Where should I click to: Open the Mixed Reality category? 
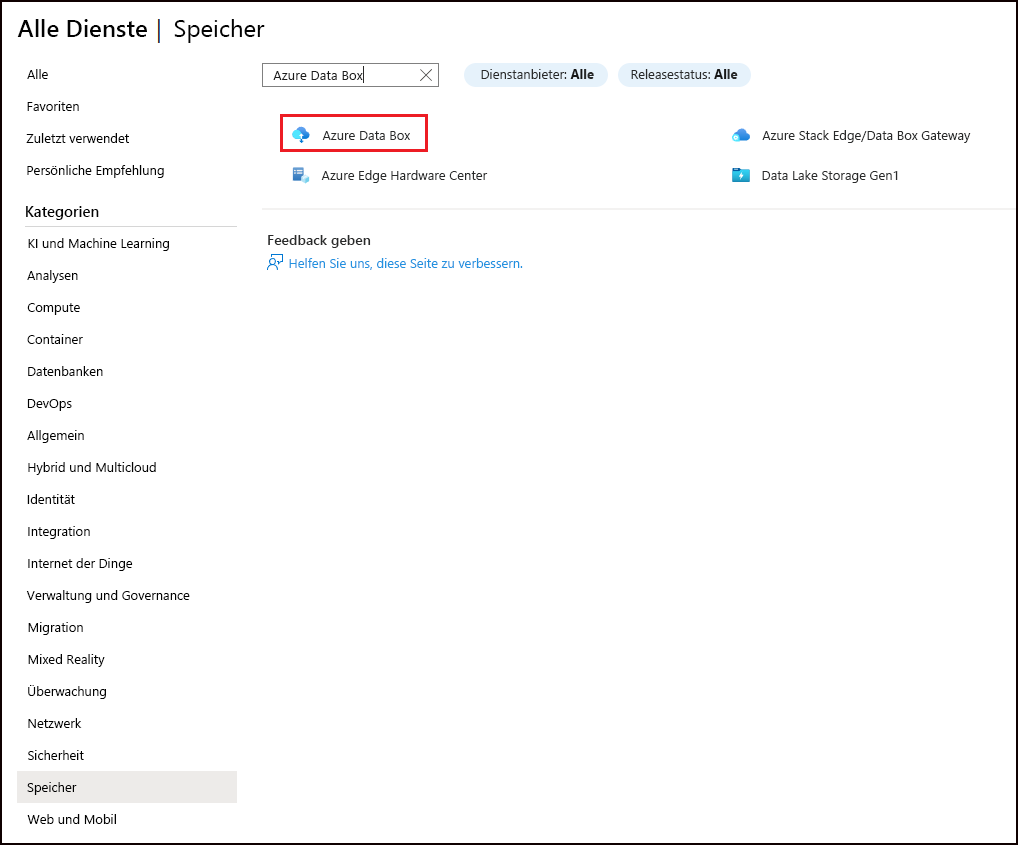(66, 659)
